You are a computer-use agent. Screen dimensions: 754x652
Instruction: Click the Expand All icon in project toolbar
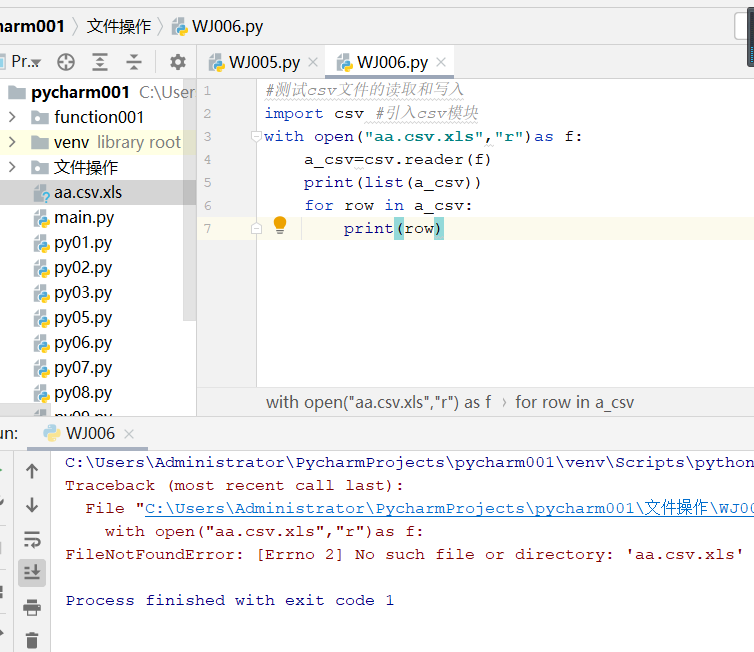coord(100,62)
